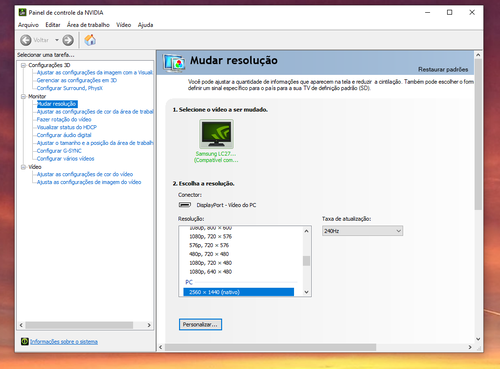
Task: Open back history dropdown arrow next to Voltar
Action: [57, 40]
